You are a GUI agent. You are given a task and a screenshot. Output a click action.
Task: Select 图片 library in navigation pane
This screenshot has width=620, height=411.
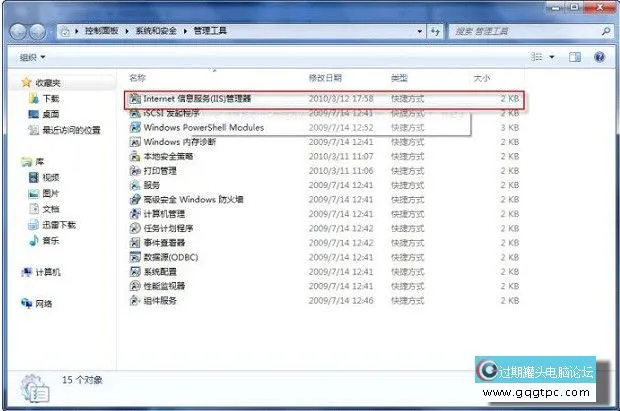click(x=51, y=193)
